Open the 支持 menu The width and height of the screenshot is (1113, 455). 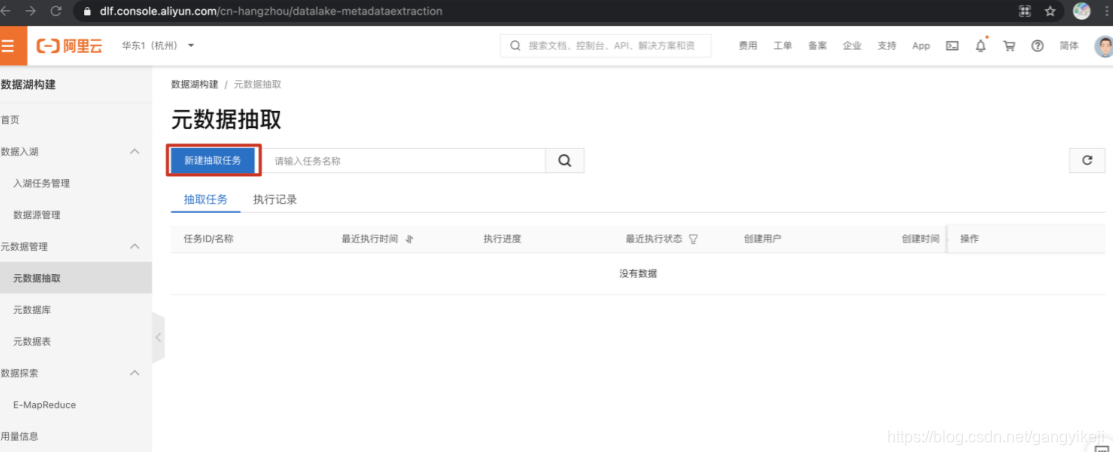coord(887,45)
